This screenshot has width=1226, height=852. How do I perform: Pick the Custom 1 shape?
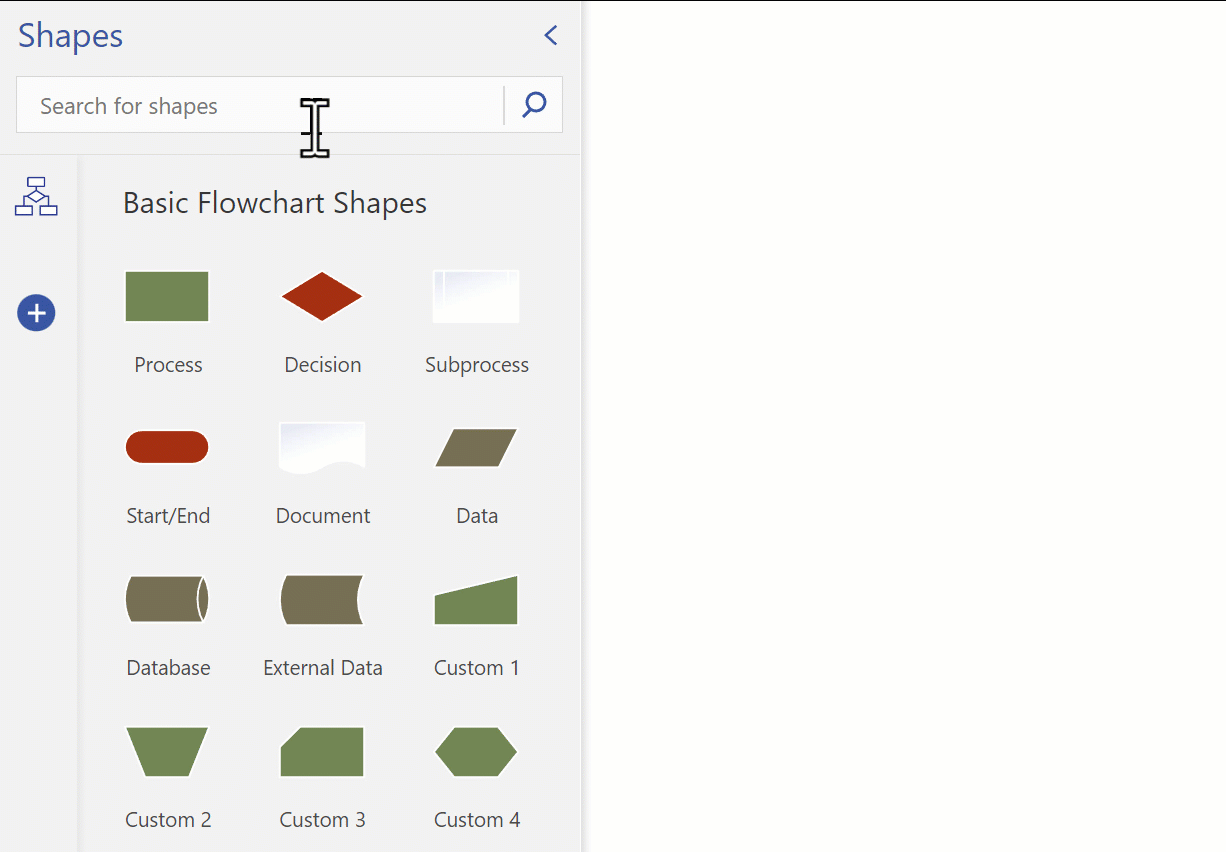click(476, 599)
